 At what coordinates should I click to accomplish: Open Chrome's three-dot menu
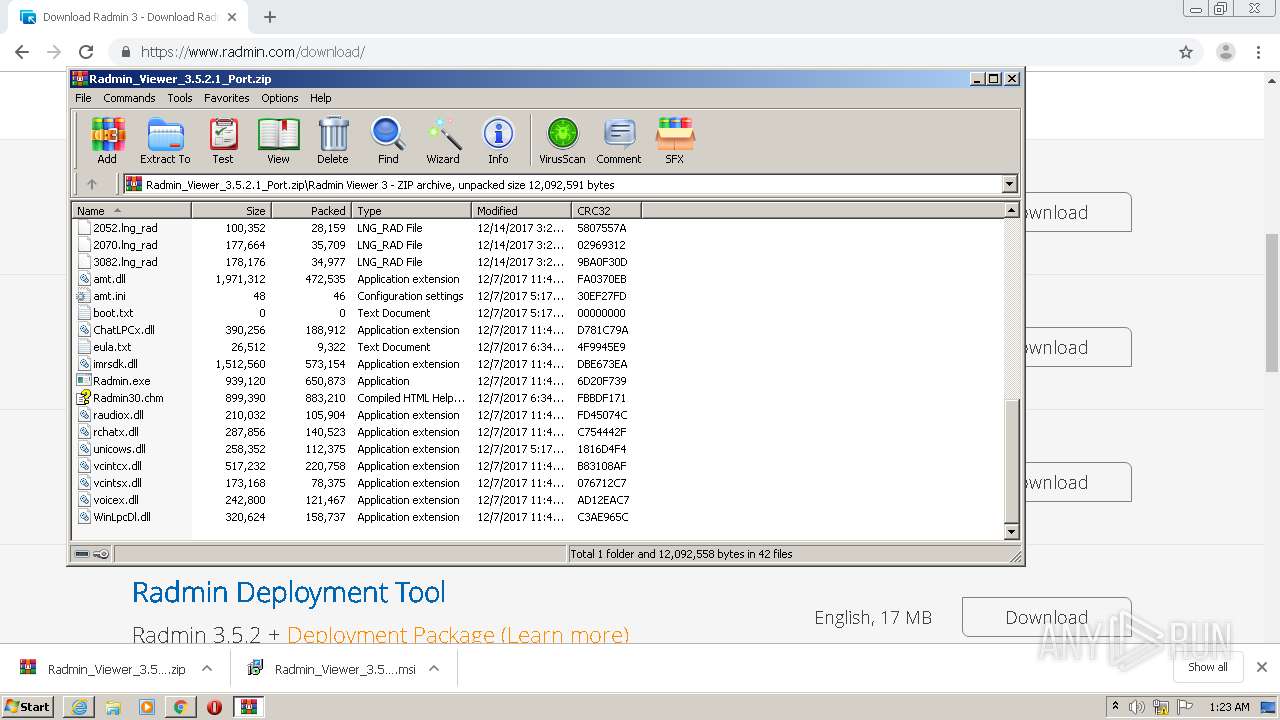pos(1259,52)
